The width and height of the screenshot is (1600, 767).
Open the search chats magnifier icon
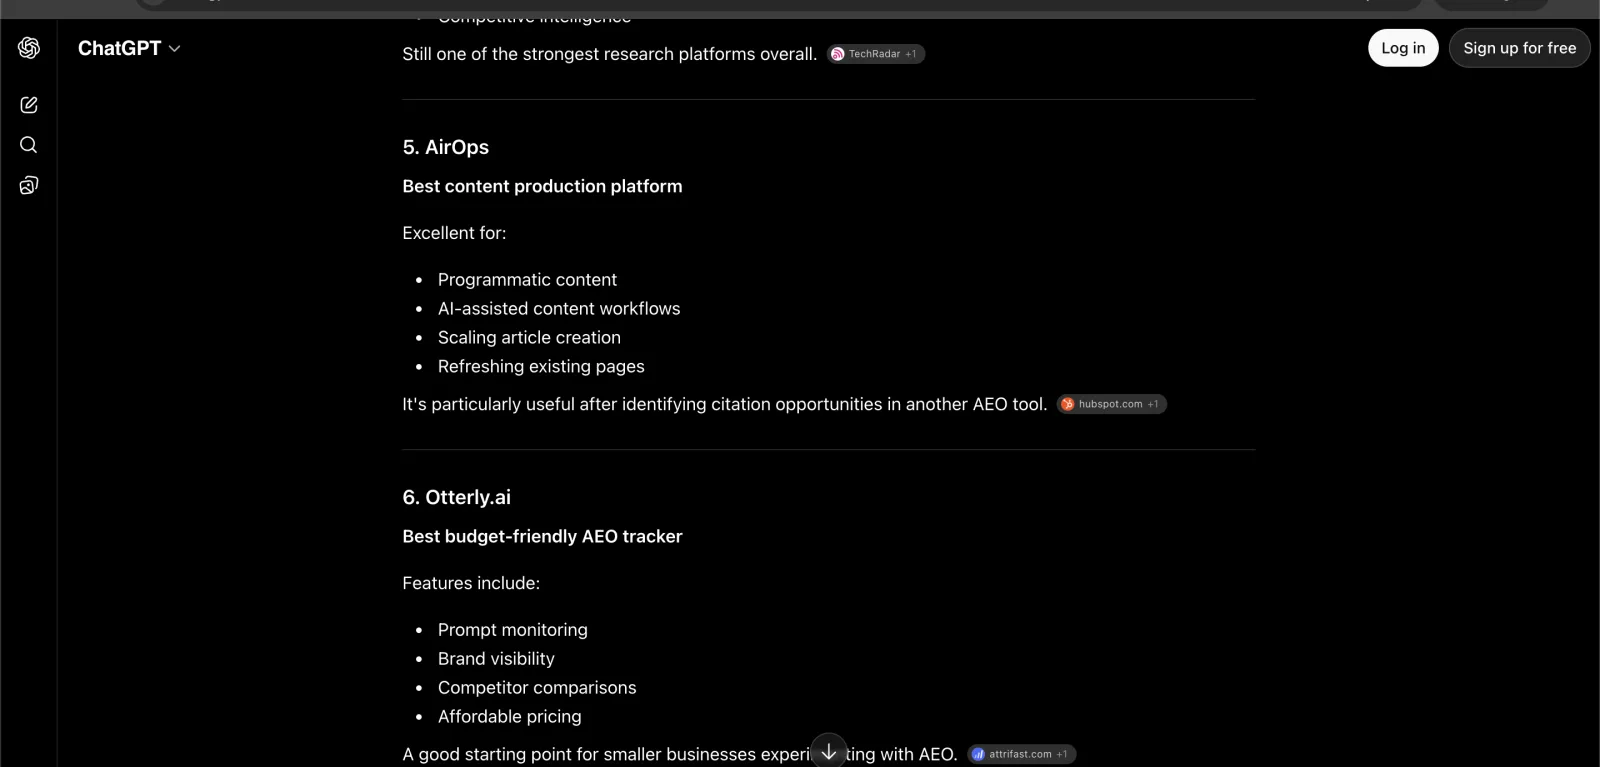[x=29, y=145]
